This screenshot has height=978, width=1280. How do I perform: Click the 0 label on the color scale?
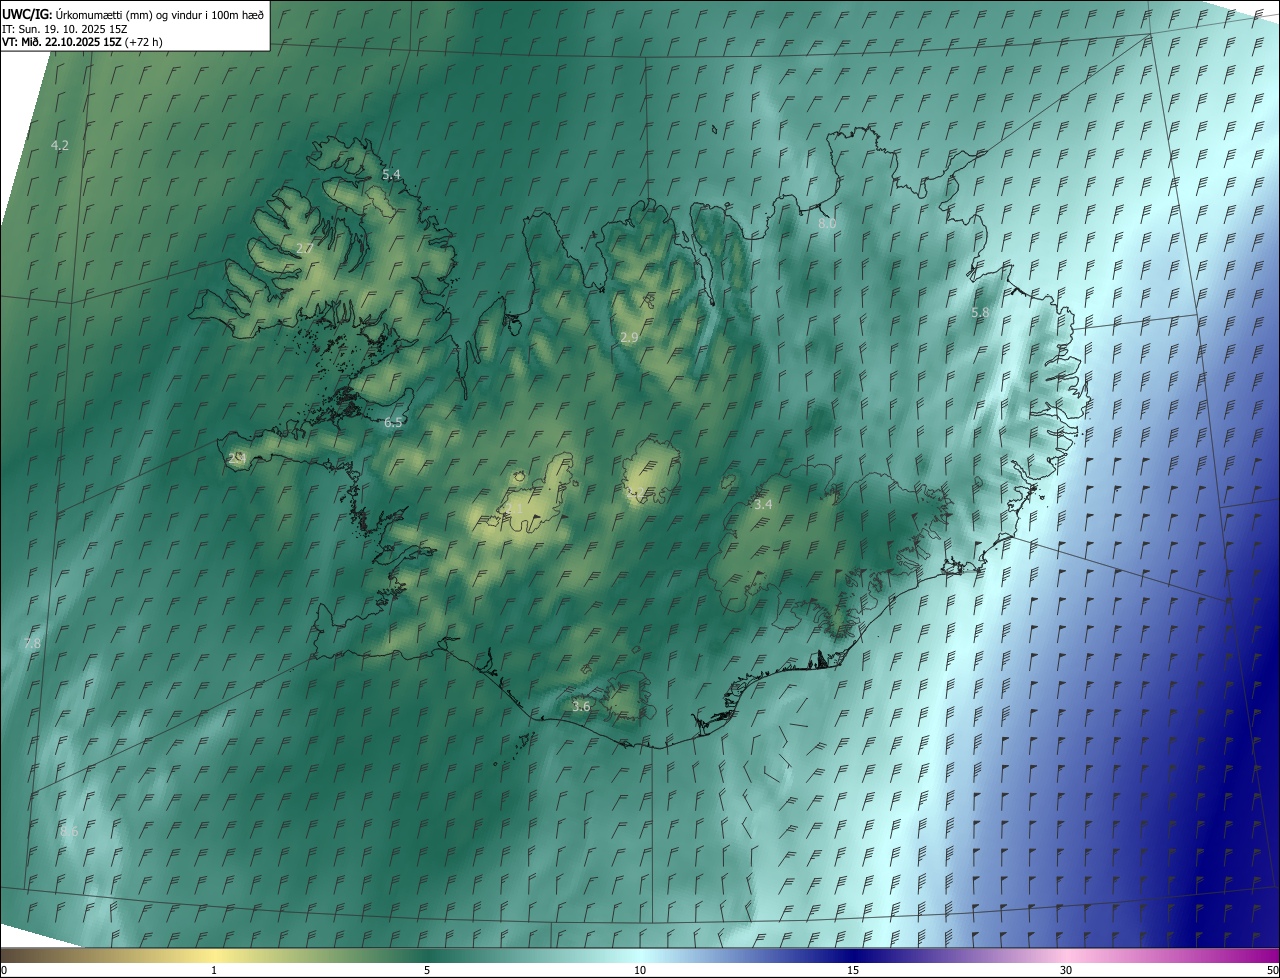pos(4,970)
